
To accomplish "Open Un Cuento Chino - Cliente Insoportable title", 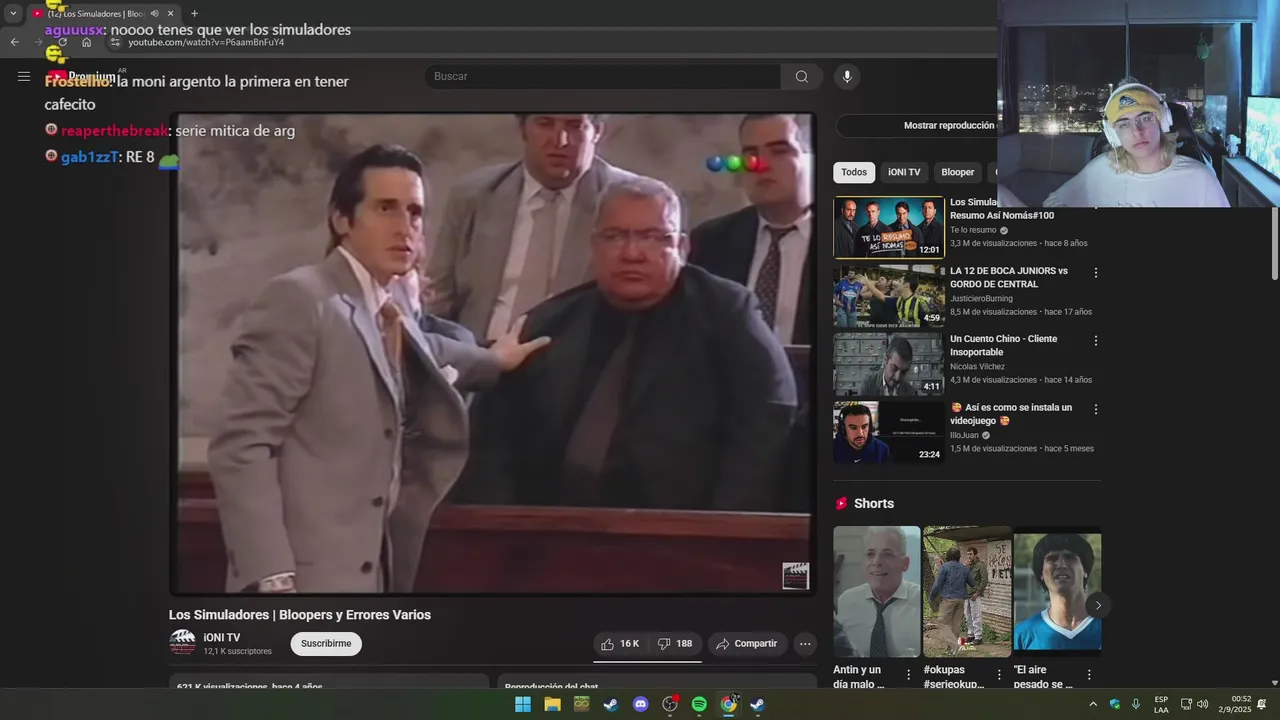I will click(x=1003, y=345).
